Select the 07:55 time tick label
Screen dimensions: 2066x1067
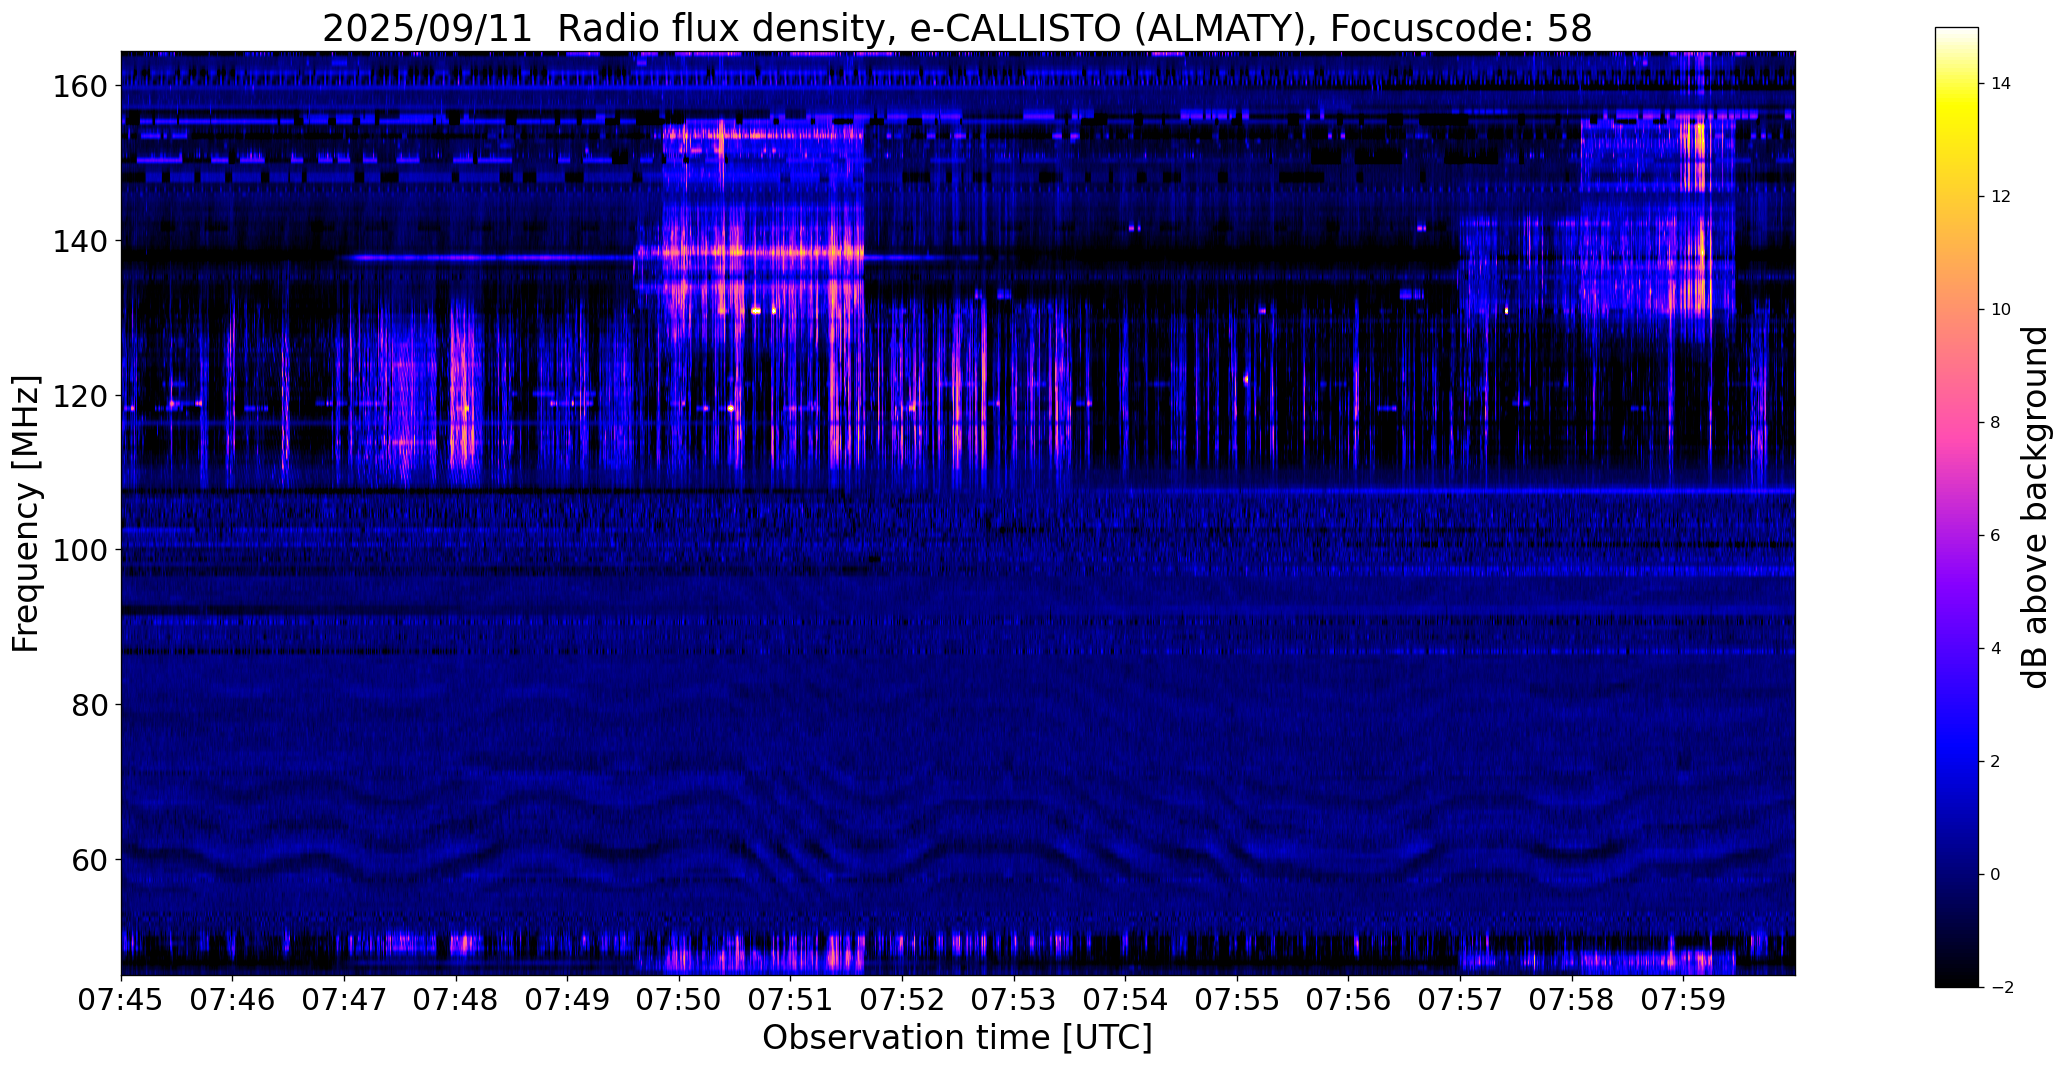[x=1237, y=1001]
